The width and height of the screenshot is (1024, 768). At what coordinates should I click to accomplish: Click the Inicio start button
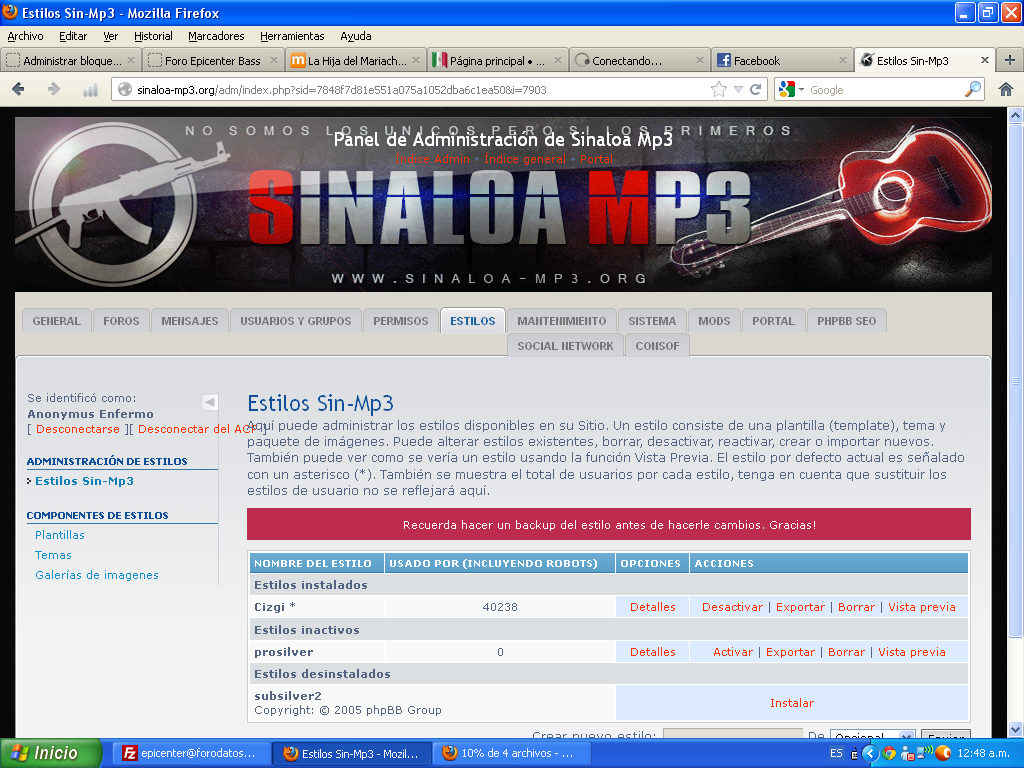point(52,753)
